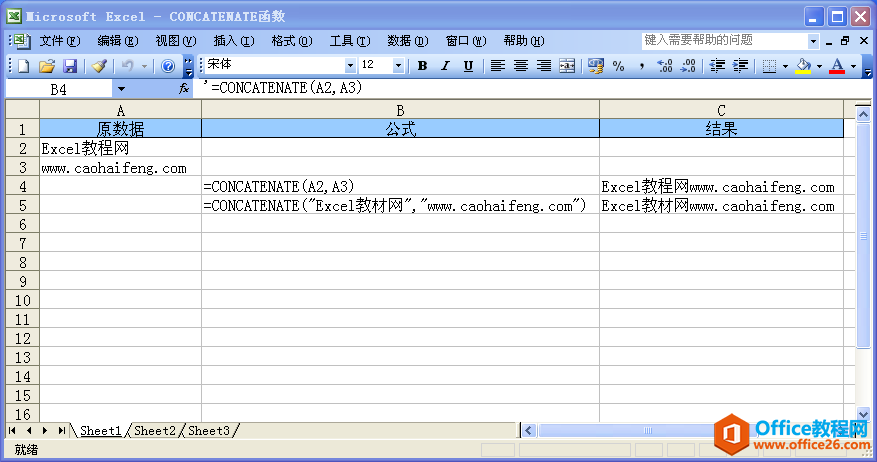
Task: Open the font name dropdown
Action: pyautogui.click(x=350, y=66)
